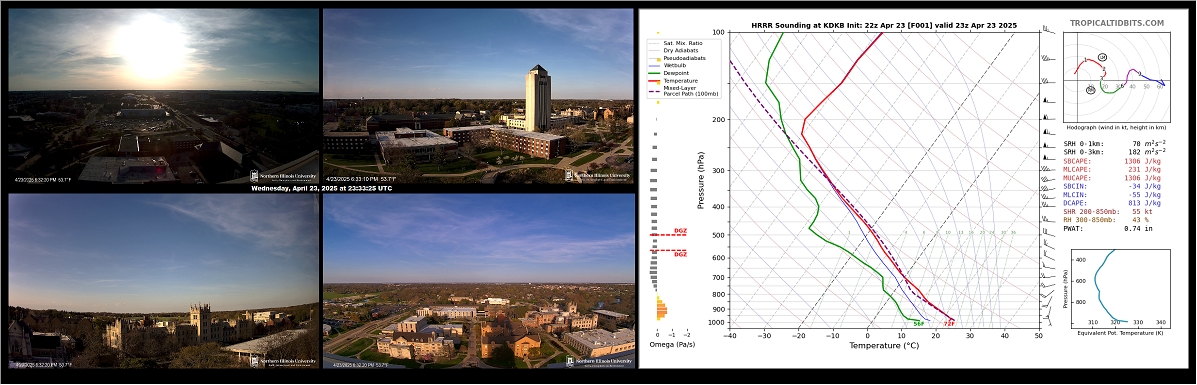Image resolution: width=1197 pixels, height=385 pixels.
Task: Click the Wednesday, April 23, 2025 timestamp text
Action: pyautogui.click(x=321, y=188)
